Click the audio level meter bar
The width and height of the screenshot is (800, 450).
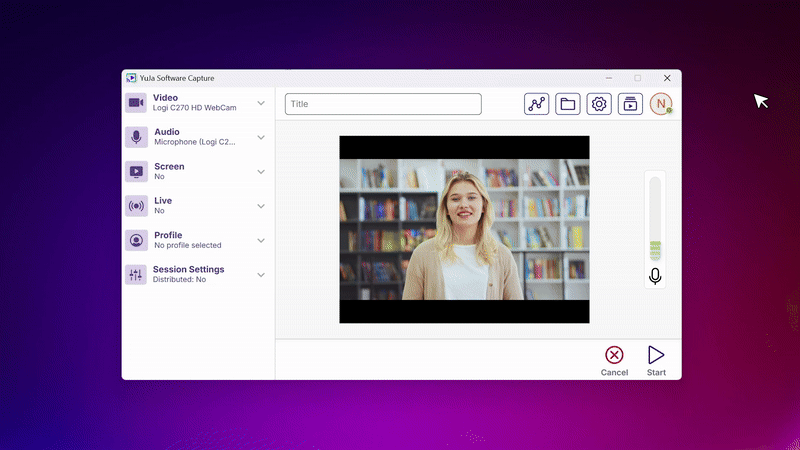coord(655,220)
